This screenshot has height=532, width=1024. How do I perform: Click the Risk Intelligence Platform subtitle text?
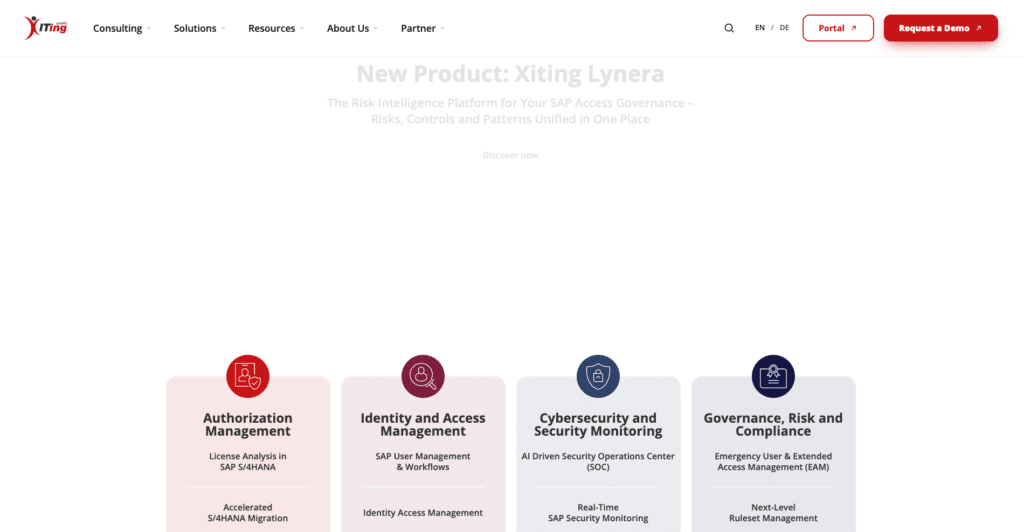click(511, 111)
